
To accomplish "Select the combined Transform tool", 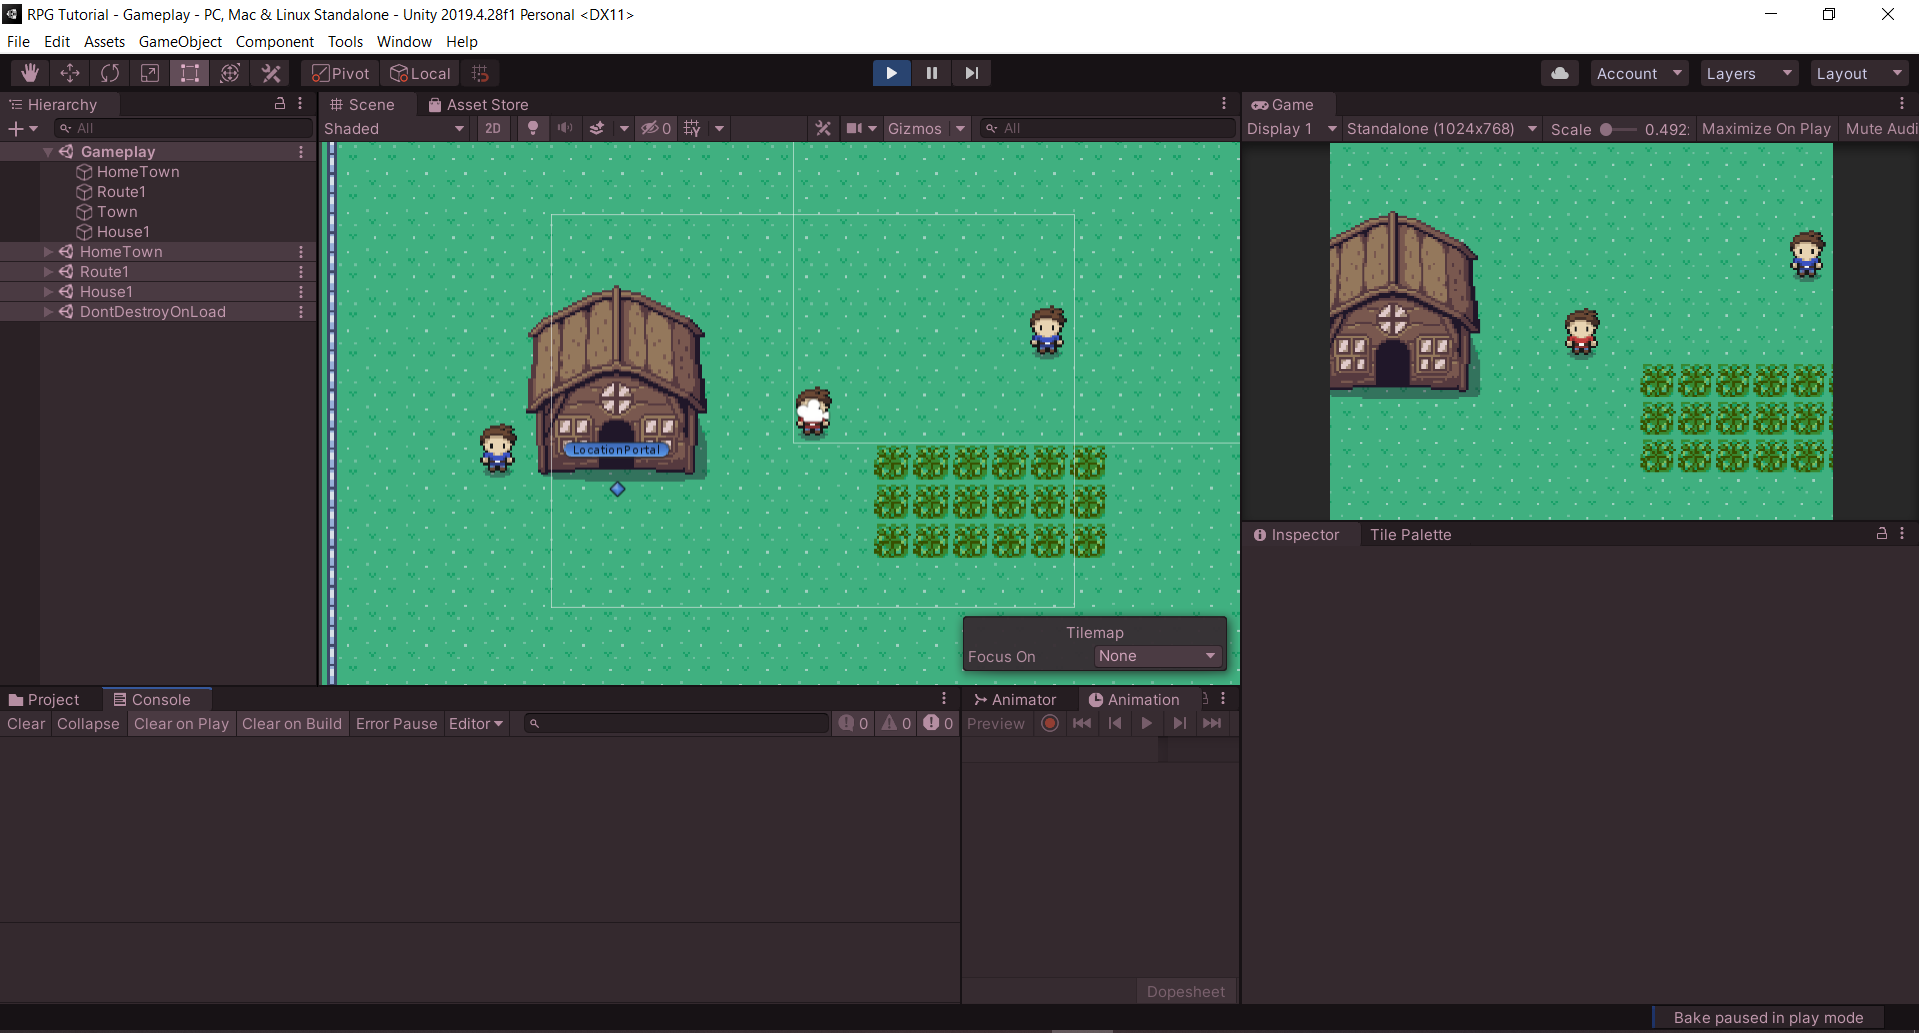I will 230,73.
